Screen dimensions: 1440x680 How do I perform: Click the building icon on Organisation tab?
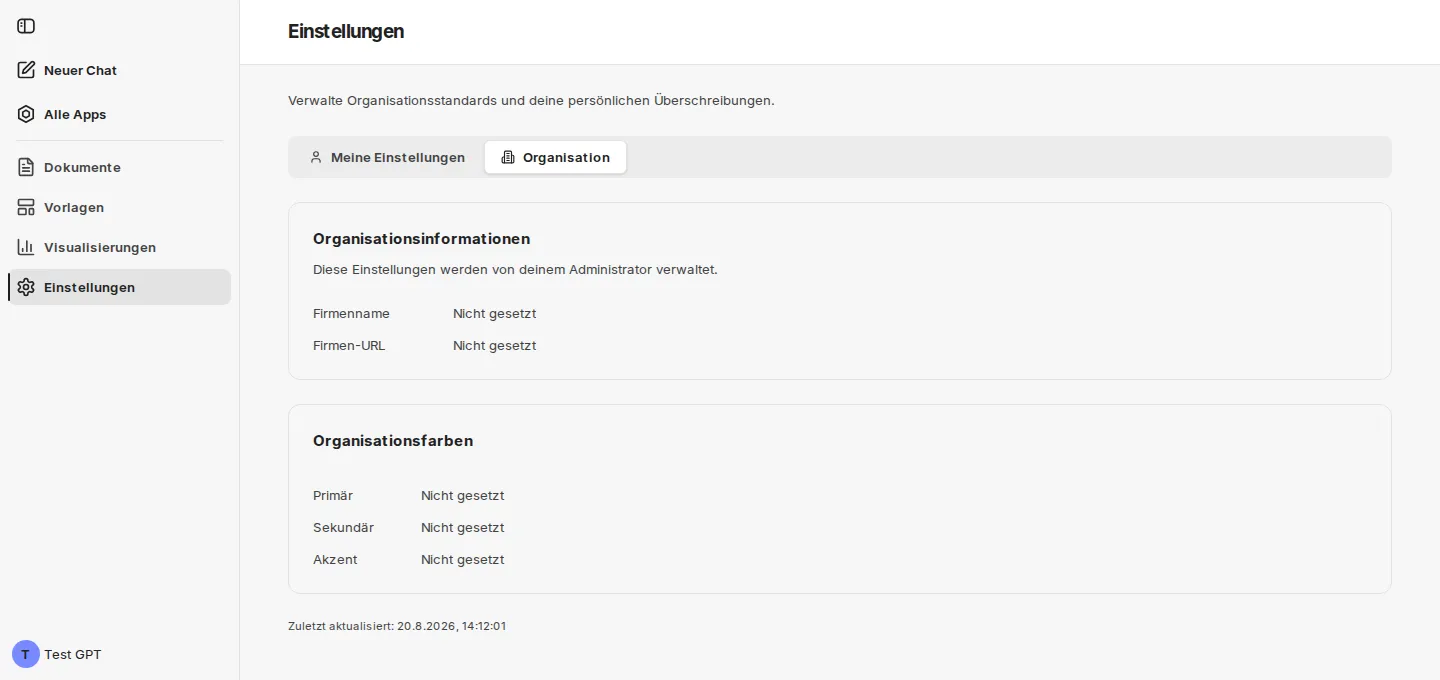508,157
